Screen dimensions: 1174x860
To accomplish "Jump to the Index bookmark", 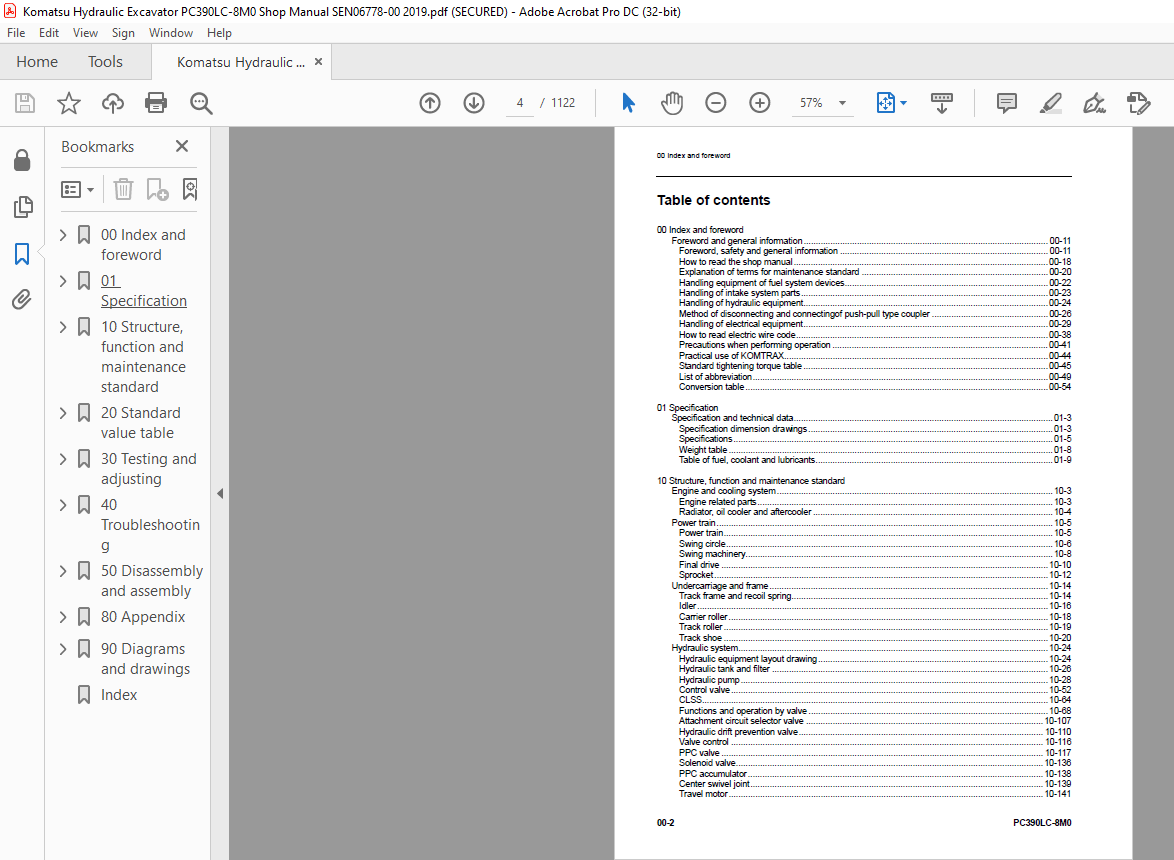I will [x=119, y=695].
